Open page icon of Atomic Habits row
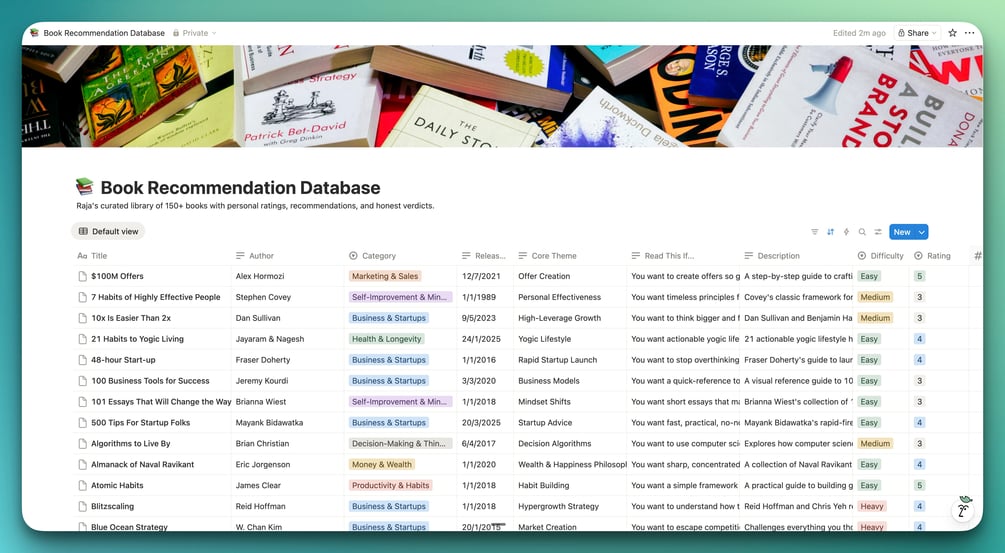The height and width of the screenshot is (553, 1005). click(x=82, y=486)
